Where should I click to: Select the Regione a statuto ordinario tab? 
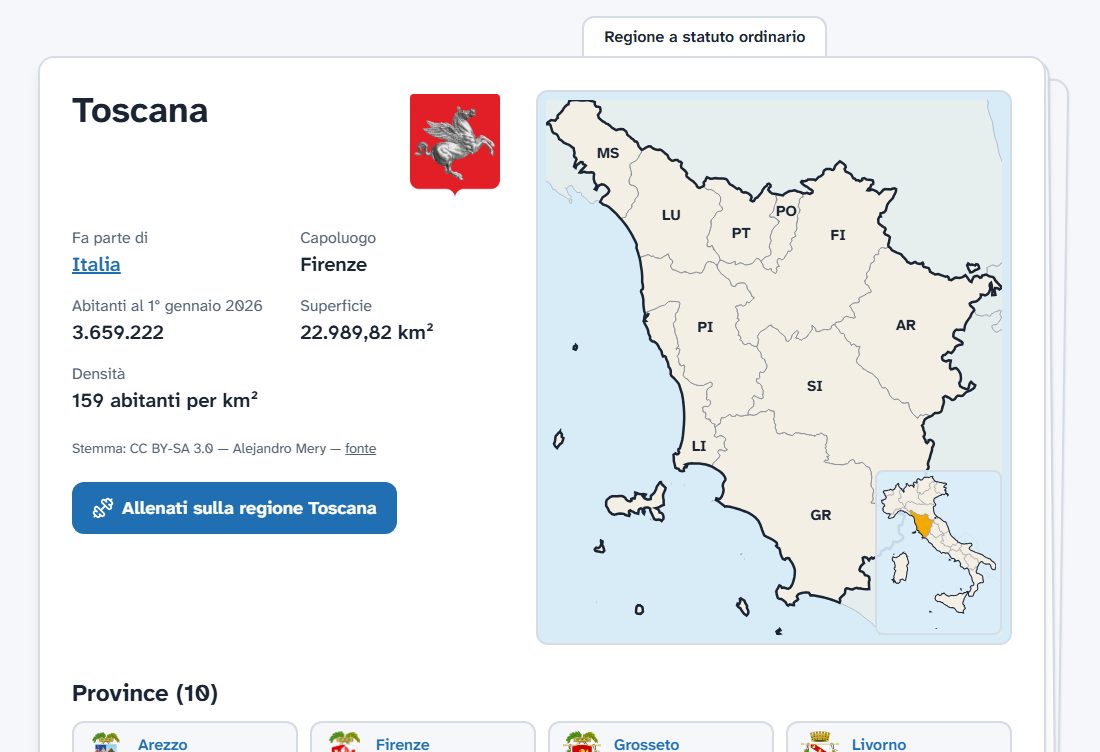(704, 36)
